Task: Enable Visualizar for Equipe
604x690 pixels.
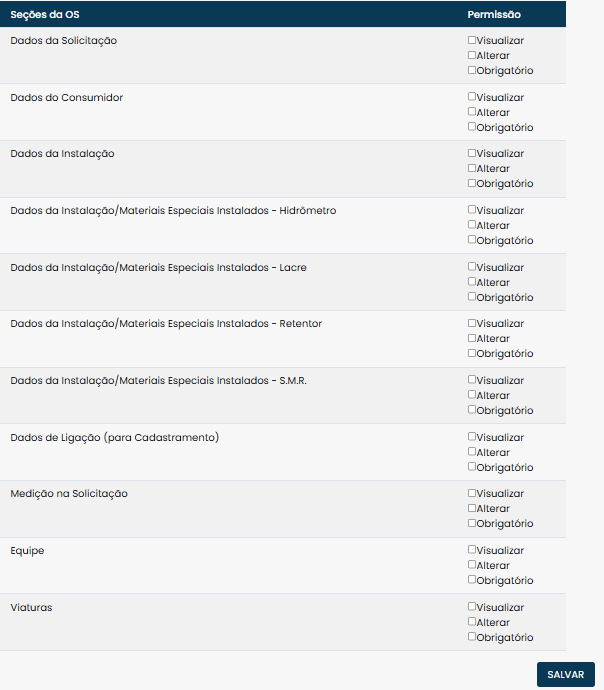Action: 472,551
